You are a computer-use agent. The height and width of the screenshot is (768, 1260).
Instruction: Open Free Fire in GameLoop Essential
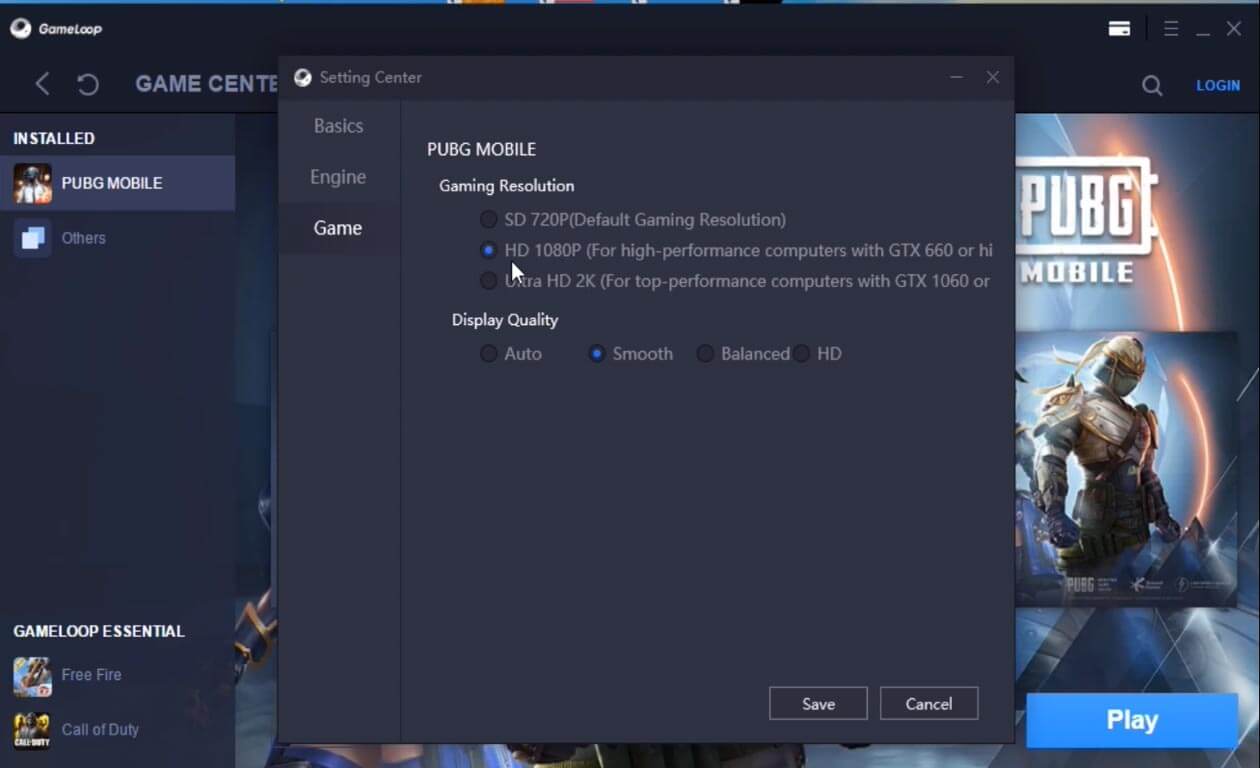click(x=117, y=676)
